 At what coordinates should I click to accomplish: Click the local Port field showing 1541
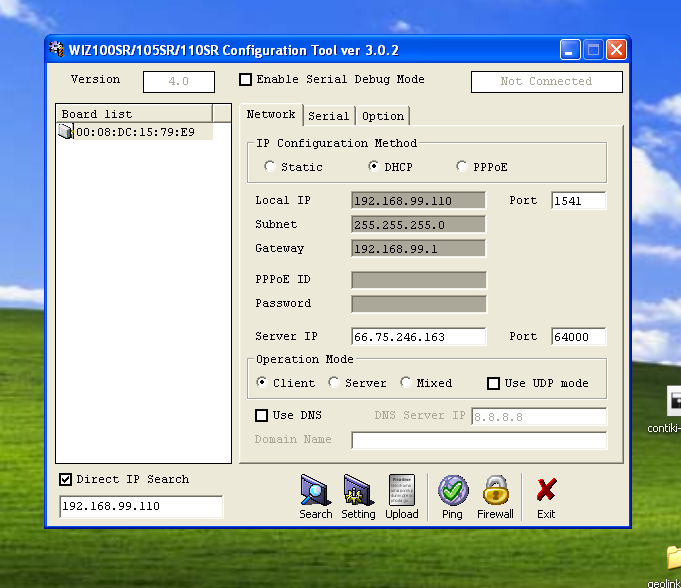coord(579,201)
